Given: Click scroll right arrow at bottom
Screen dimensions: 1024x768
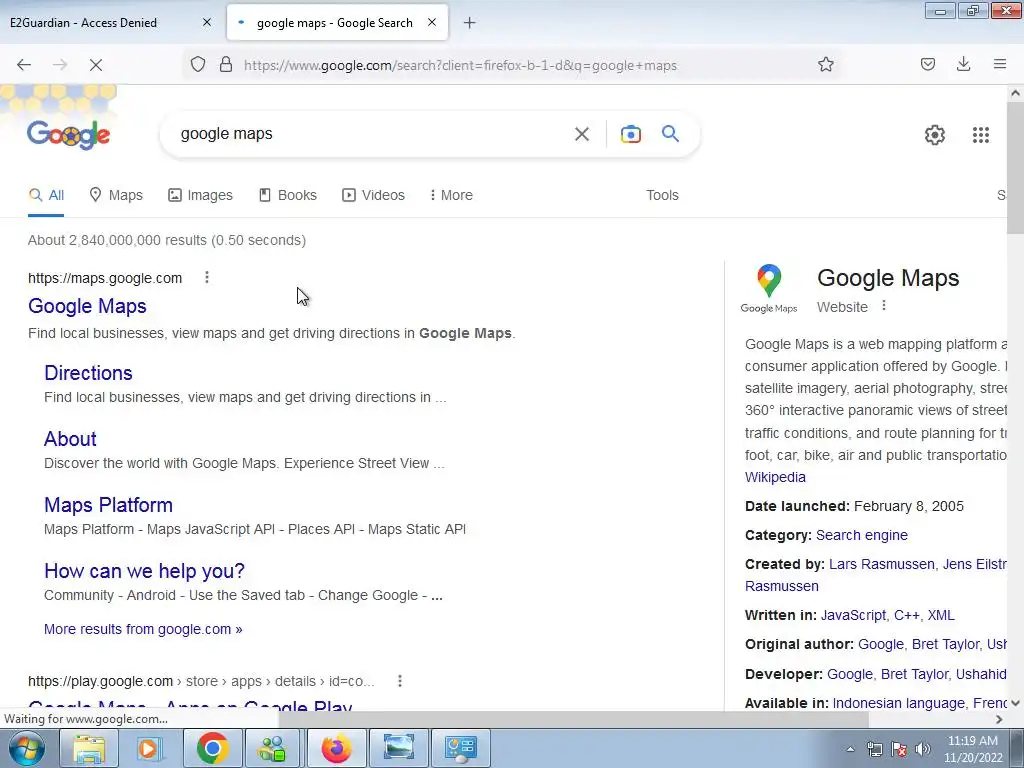Looking at the screenshot, I should pos(999,719).
